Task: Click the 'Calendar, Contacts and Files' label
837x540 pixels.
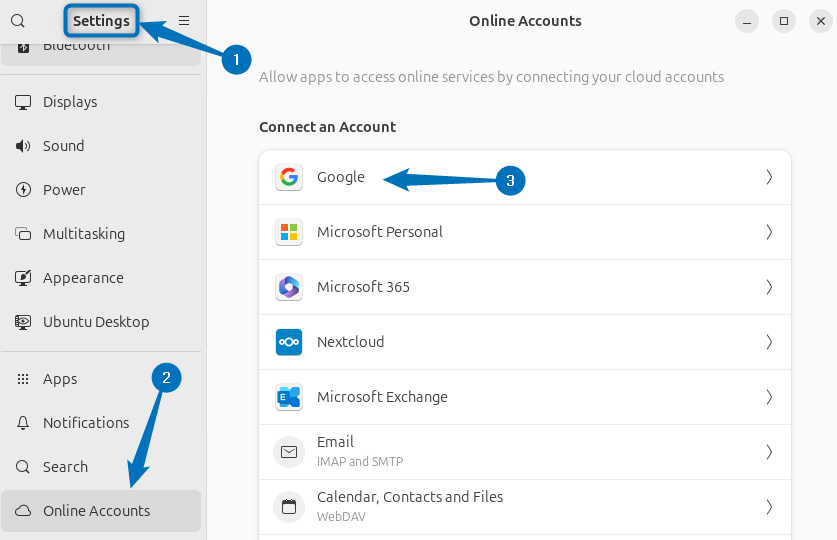Action: point(410,497)
